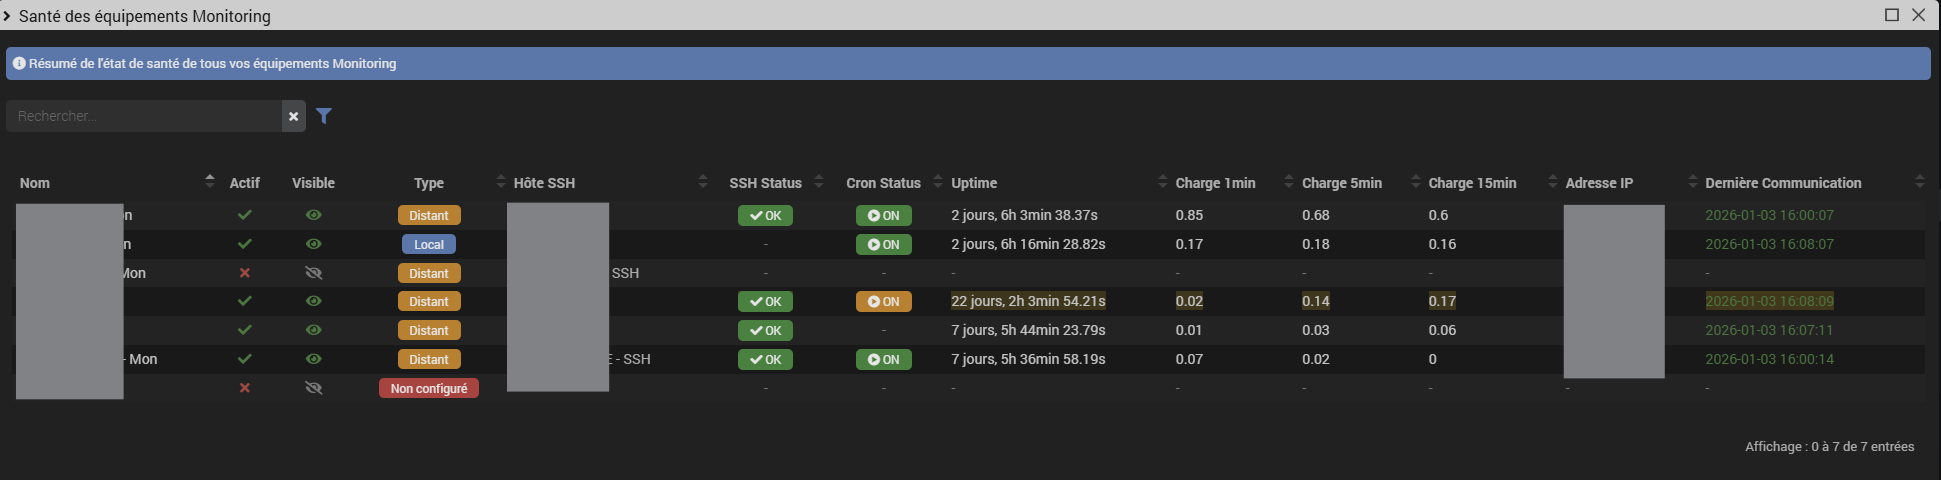
Task: Sort the table by the Uptime column
Action: pyautogui.click(x=974, y=183)
